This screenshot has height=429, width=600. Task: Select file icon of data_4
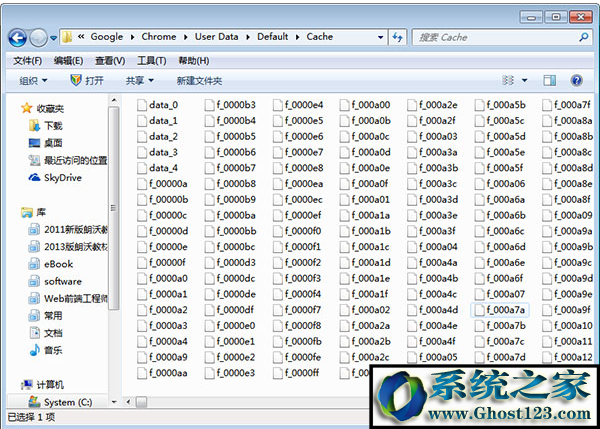click(x=142, y=168)
